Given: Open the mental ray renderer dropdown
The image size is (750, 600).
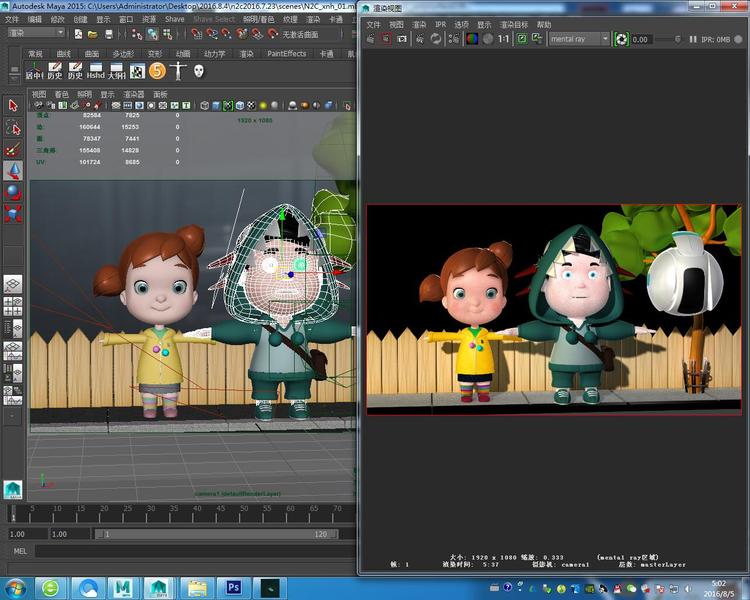Looking at the screenshot, I should coord(579,39).
